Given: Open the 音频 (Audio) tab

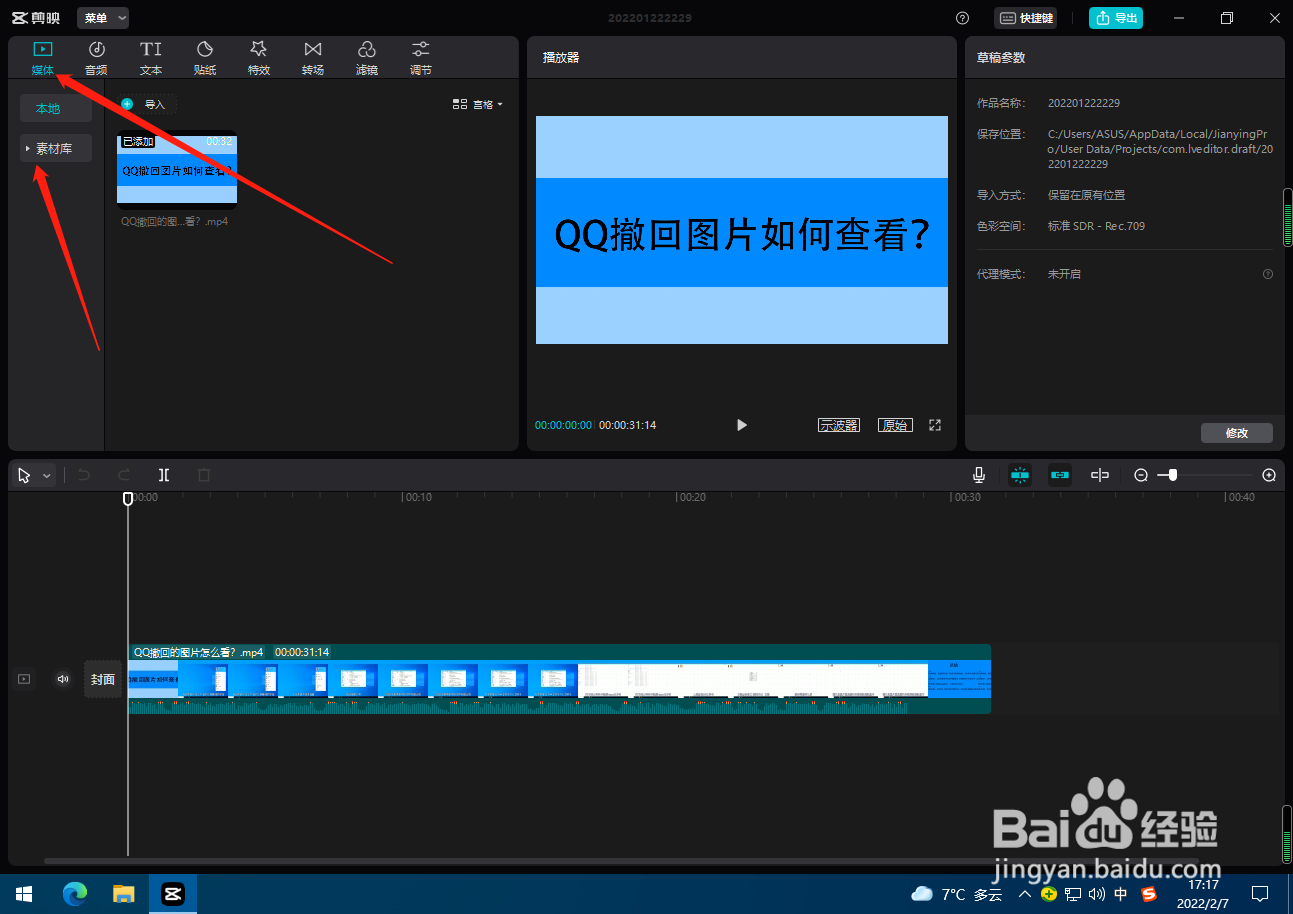Looking at the screenshot, I should pos(96,58).
